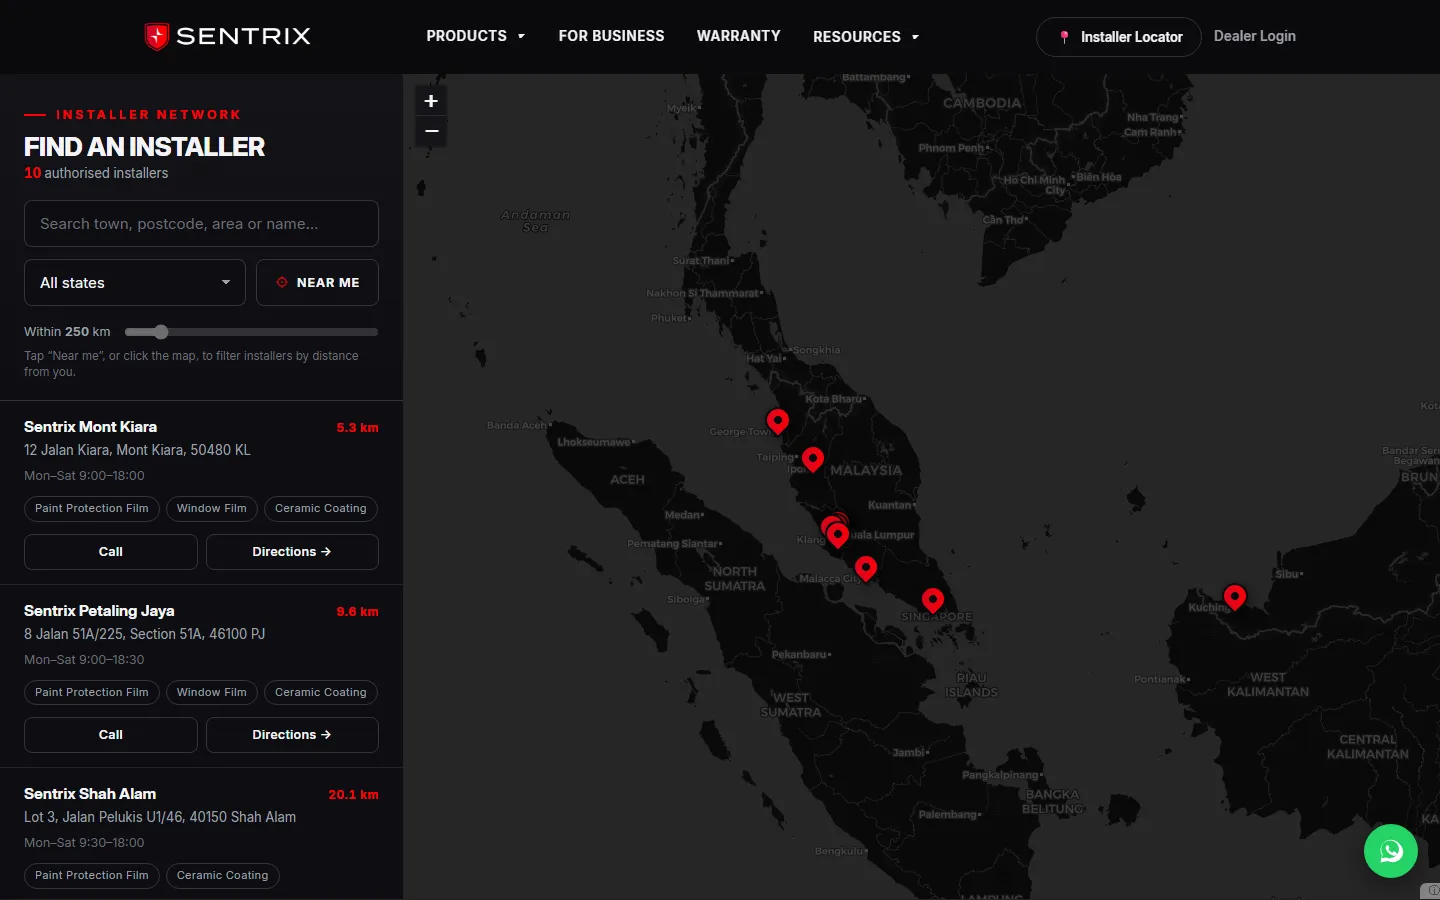This screenshot has height=900, width=1440.
Task: Select the Sentrix Shah Alam listing title
Action: [x=90, y=794]
